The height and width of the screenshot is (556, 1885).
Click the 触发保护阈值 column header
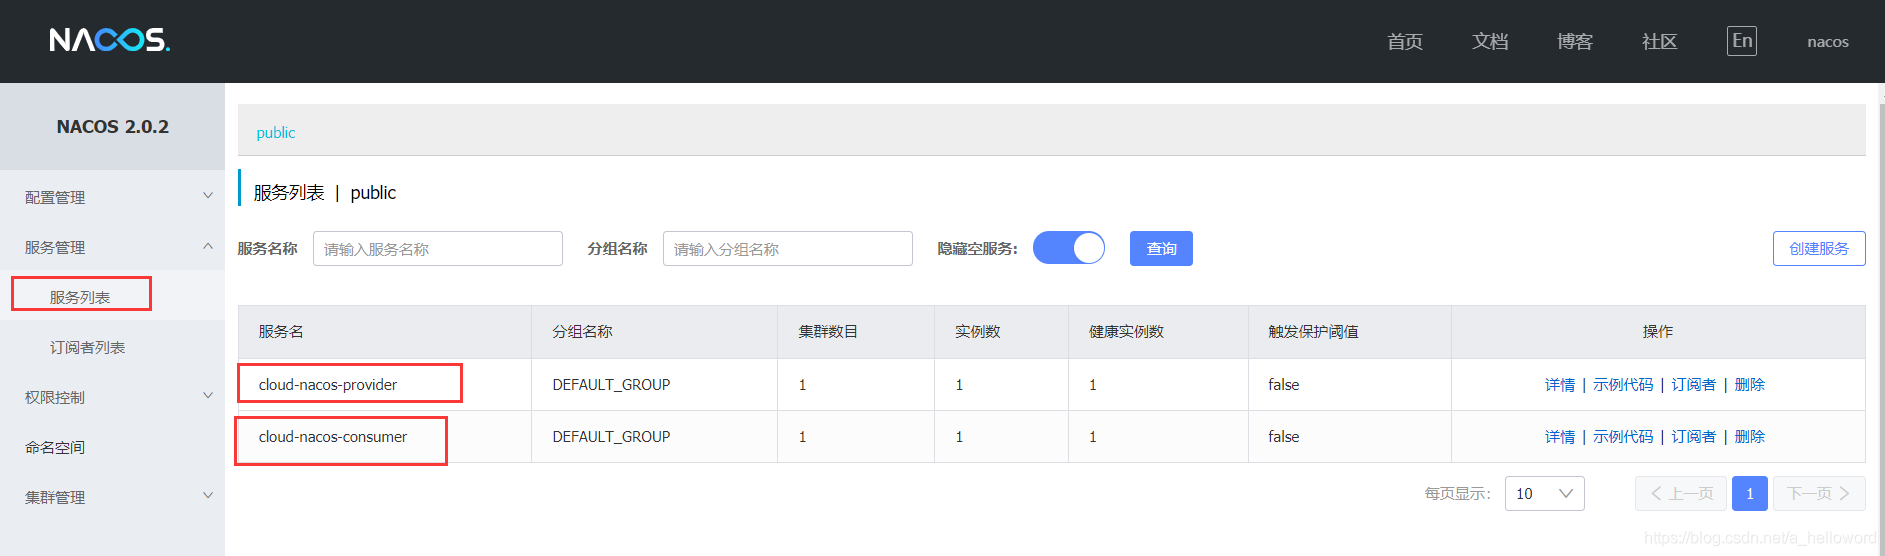click(1313, 331)
